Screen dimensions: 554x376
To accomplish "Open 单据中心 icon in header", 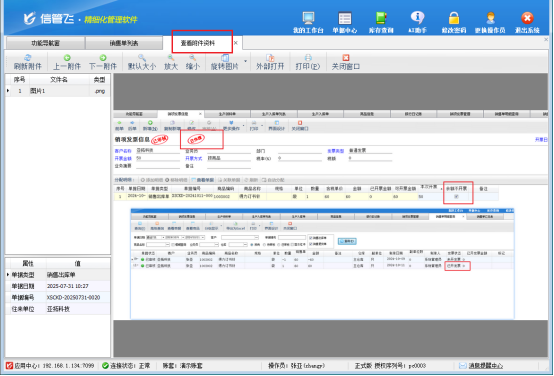I will pos(344,23).
